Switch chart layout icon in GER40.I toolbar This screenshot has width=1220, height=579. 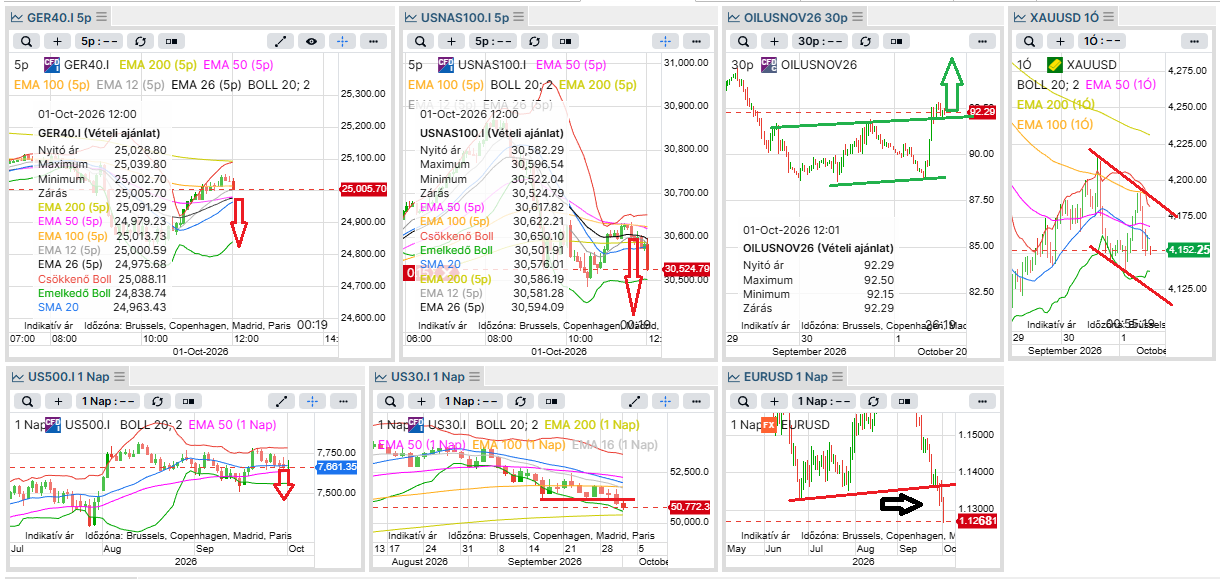171,41
